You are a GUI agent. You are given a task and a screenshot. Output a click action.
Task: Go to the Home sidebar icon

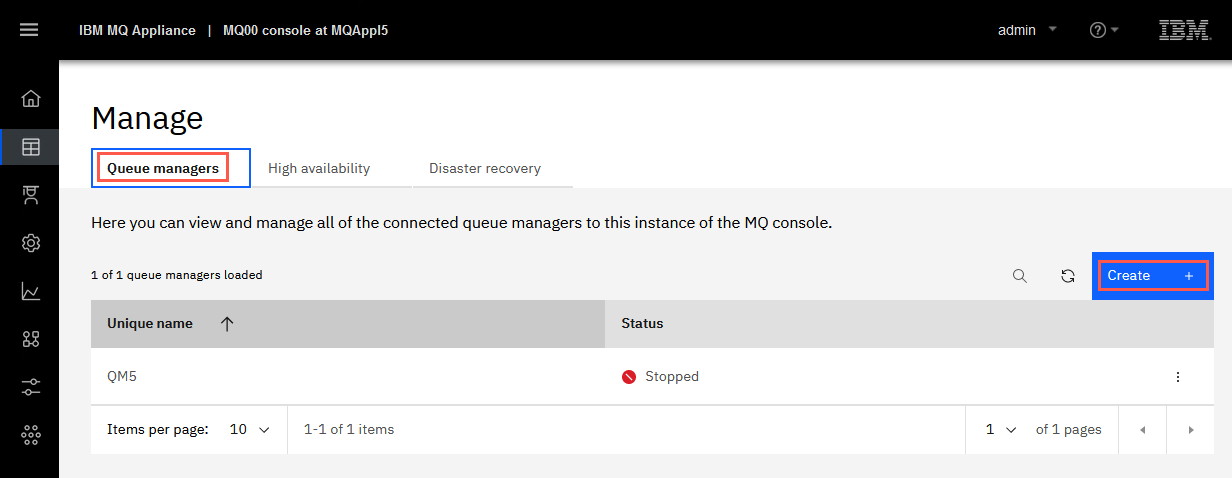tap(31, 98)
